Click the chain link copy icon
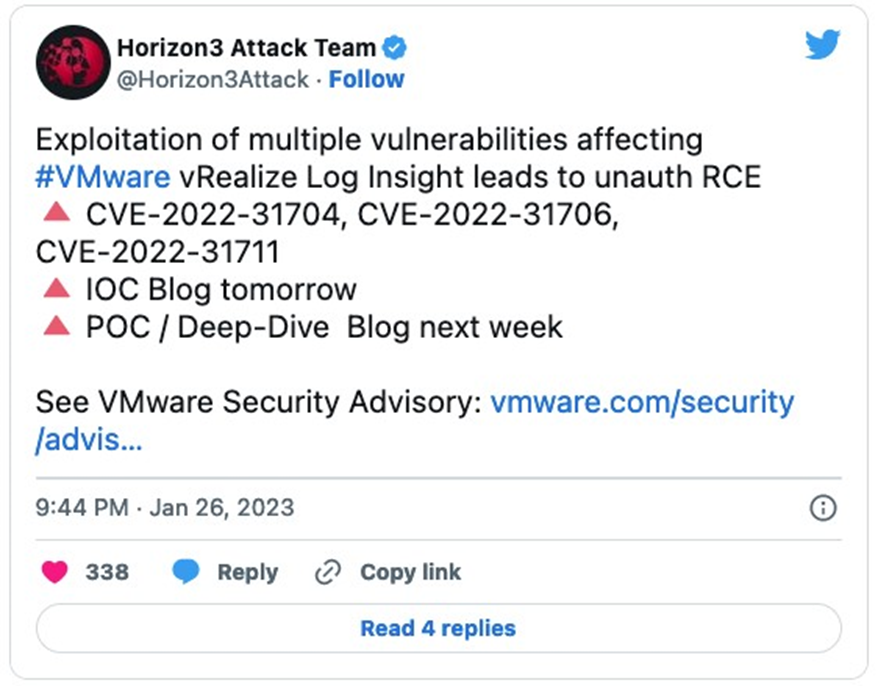The height and width of the screenshot is (686, 878). (328, 572)
